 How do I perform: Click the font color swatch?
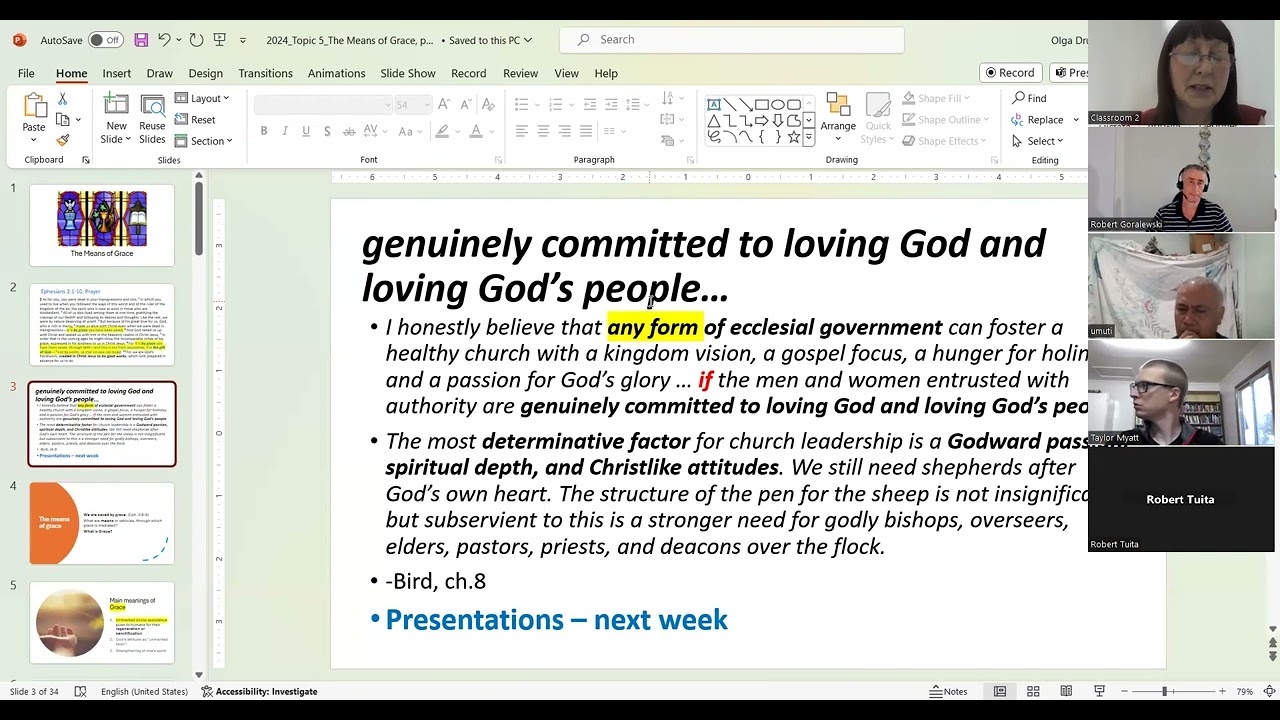pyautogui.click(x=476, y=131)
